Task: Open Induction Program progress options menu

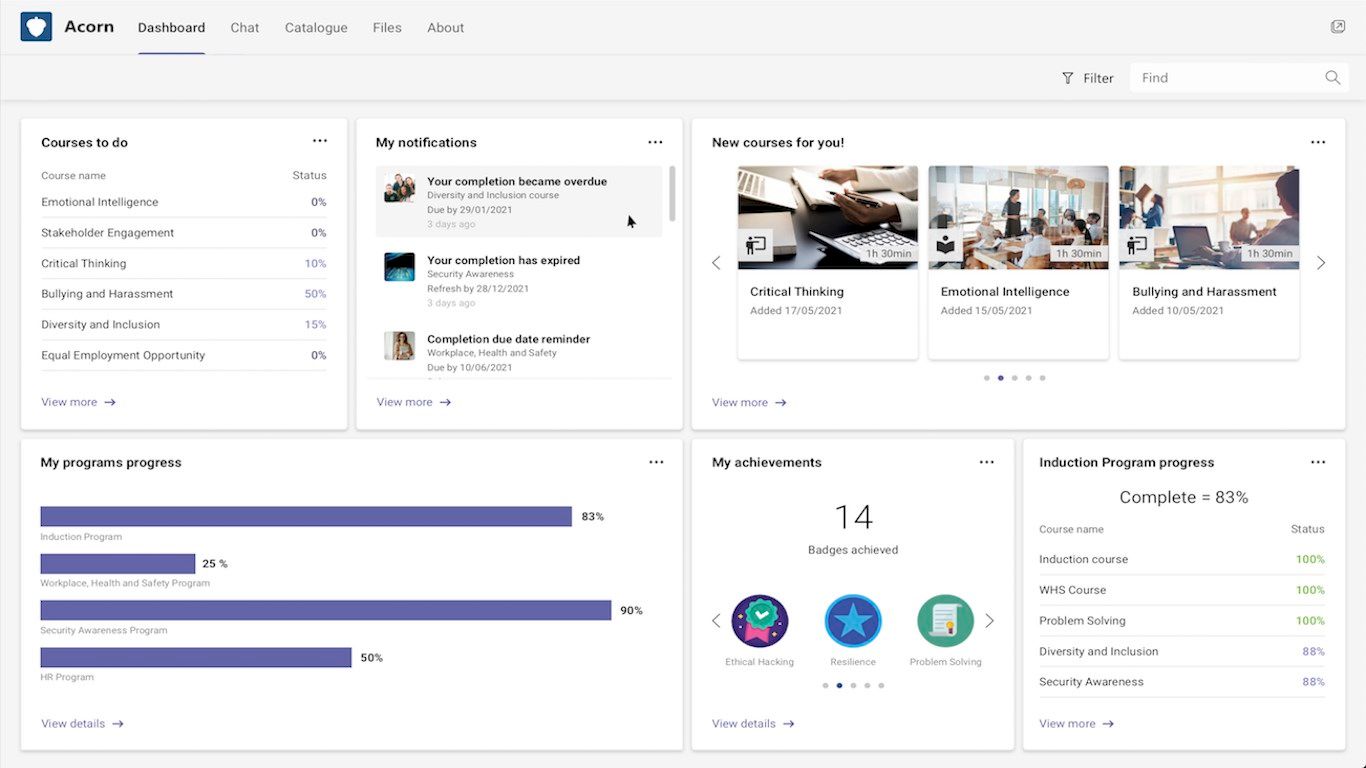Action: point(1318,462)
